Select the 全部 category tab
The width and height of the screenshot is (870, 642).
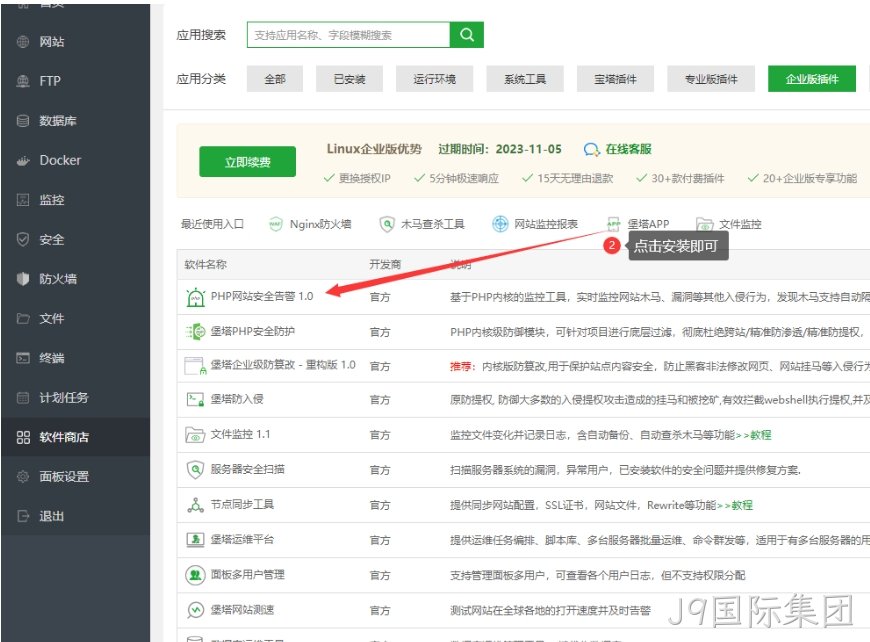coord(275,79)
